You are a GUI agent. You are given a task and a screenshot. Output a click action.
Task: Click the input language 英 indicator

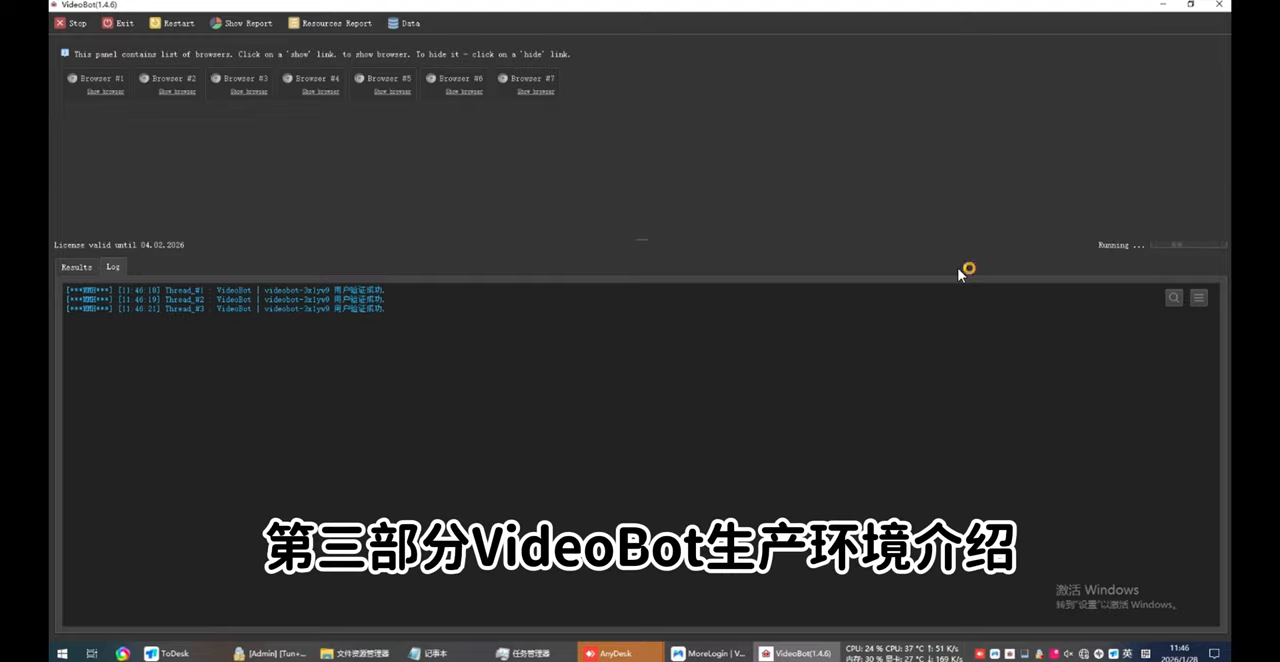pos(1127,654)
